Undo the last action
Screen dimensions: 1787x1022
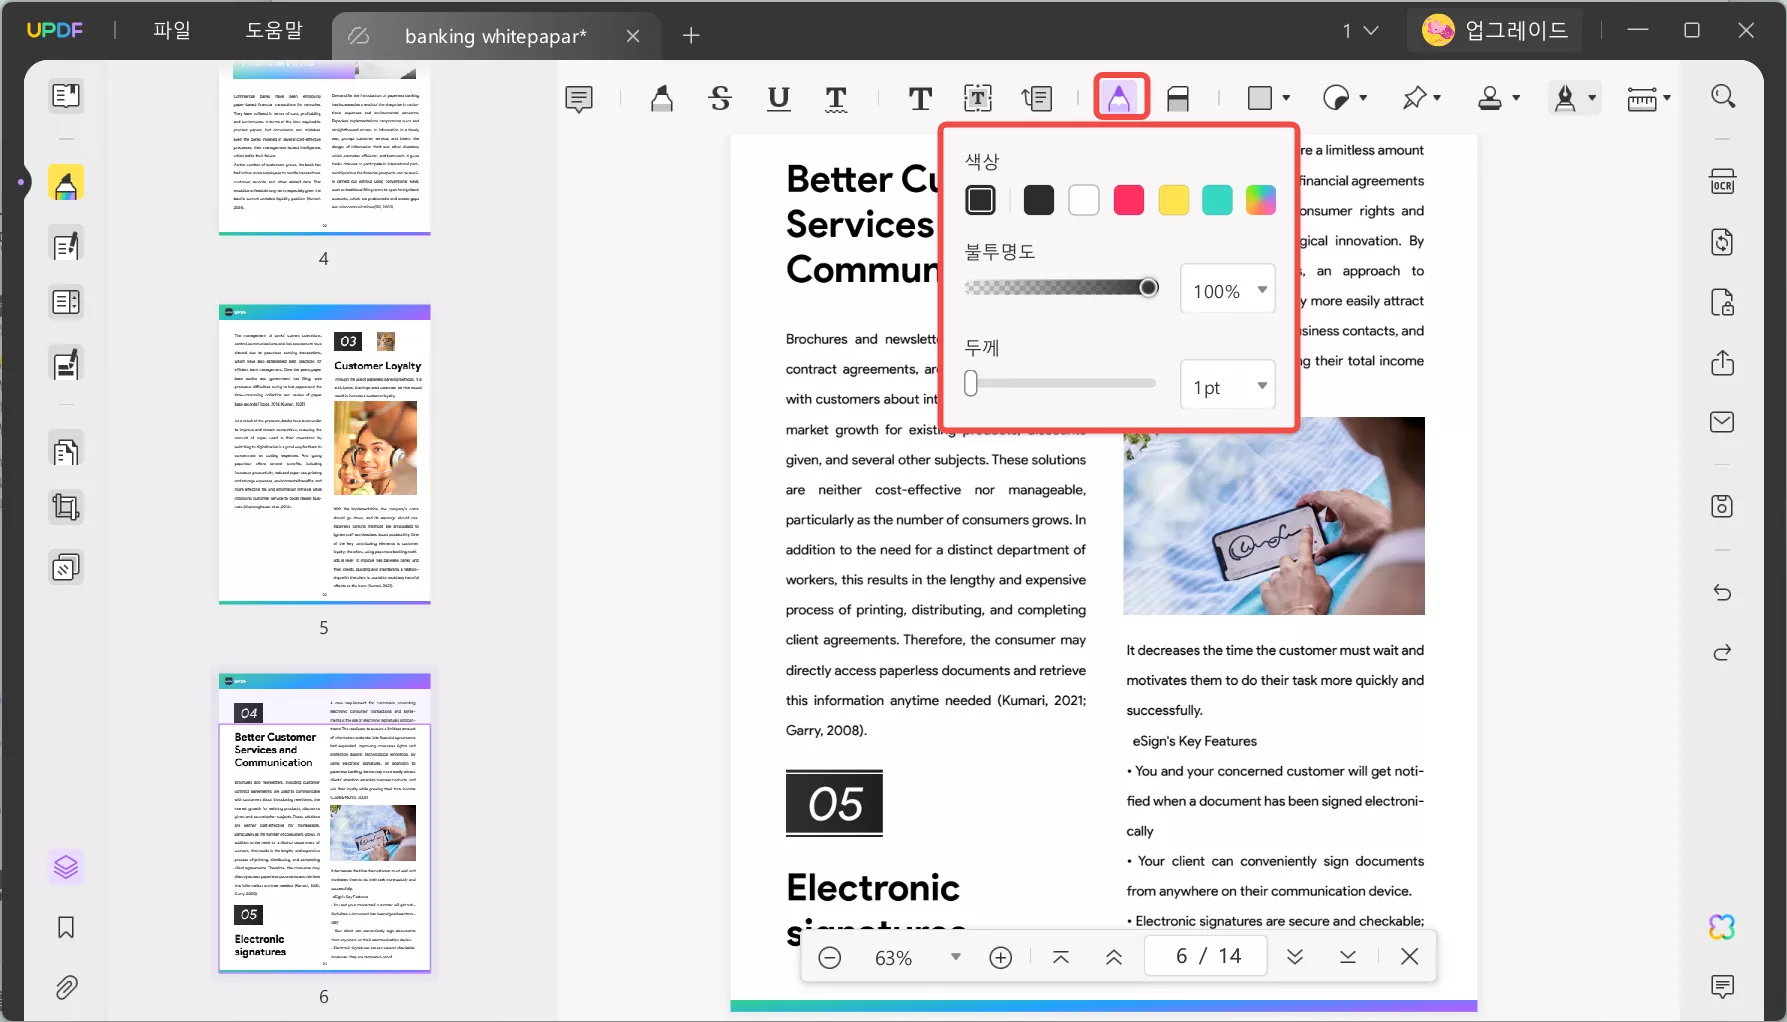coord(1722,592)
